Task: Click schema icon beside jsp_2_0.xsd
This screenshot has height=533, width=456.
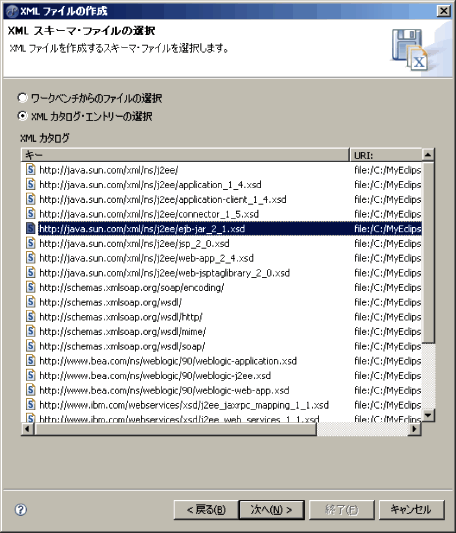Action: 31,243
